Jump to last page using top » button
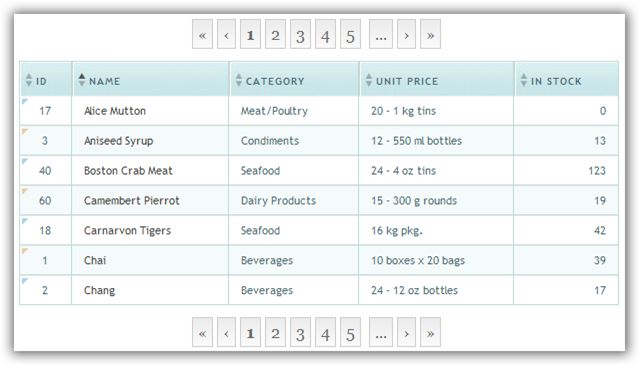Screen dimensions: 639x365 pos(430,34)
